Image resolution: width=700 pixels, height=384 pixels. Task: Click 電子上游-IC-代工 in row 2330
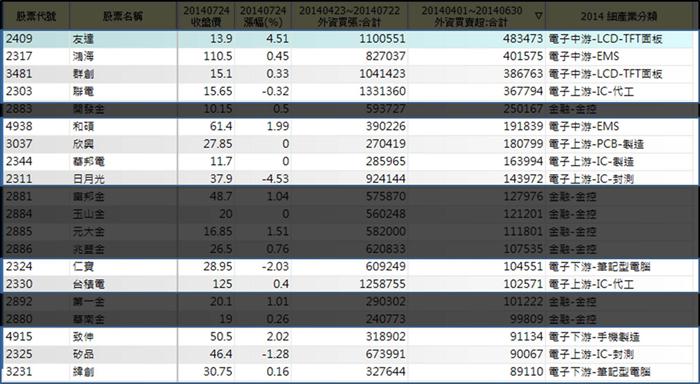click(591, 284)
